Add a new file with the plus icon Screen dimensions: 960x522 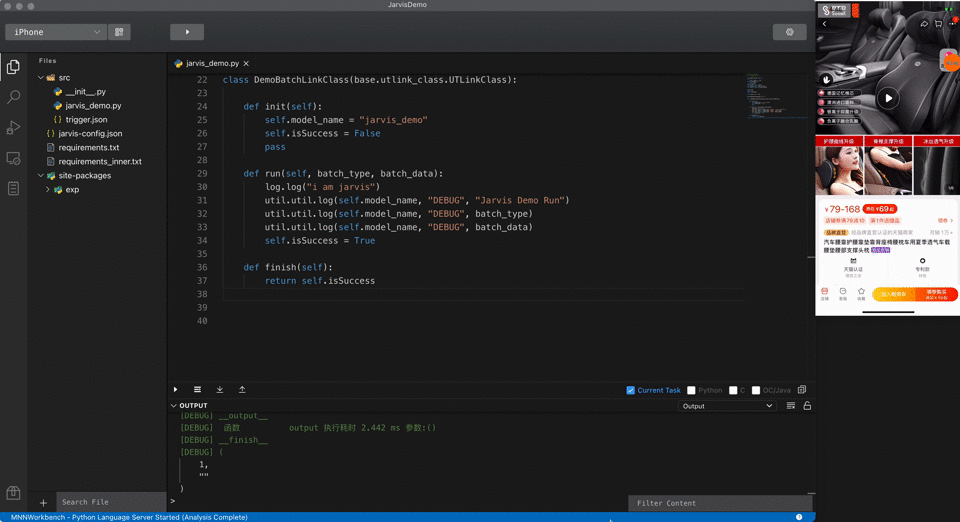[43, 503]
